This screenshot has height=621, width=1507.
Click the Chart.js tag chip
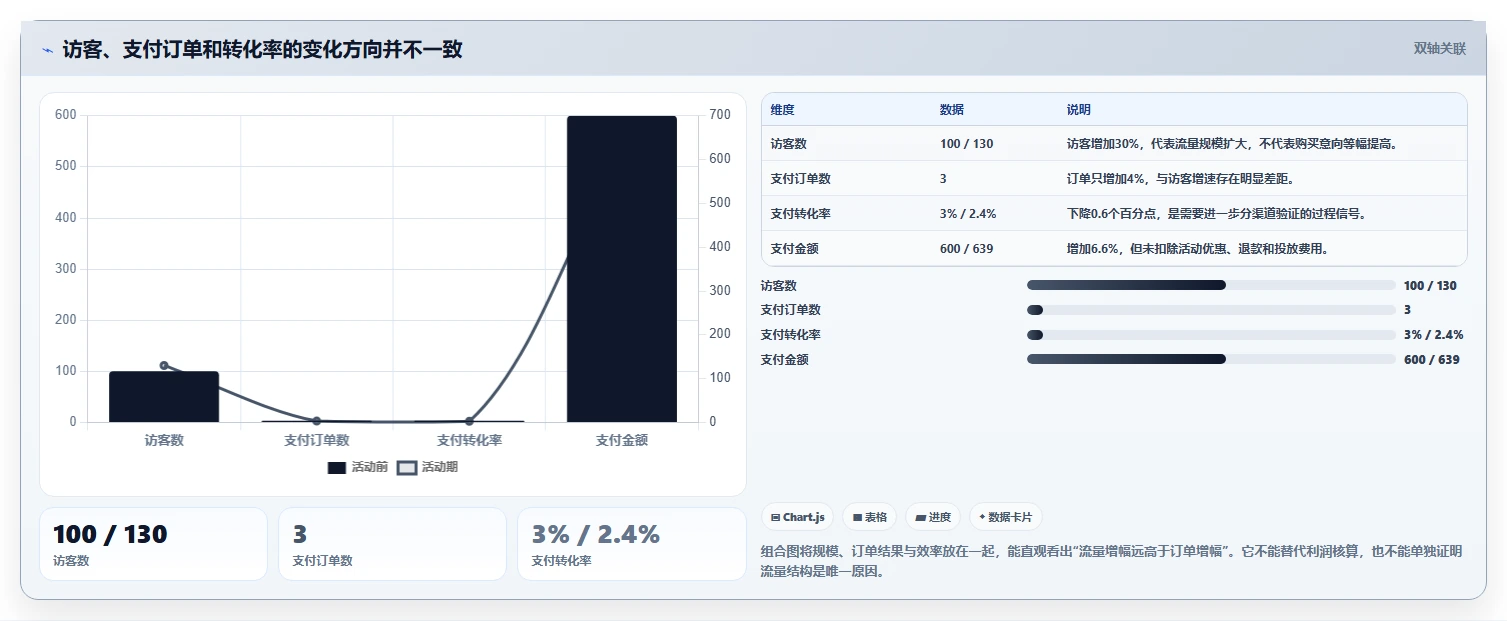[x=798, y=517]
